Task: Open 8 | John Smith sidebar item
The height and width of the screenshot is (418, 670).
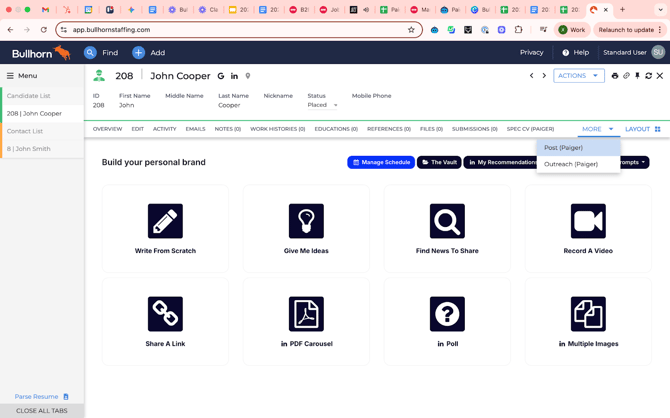Action: tap(29, 149)
